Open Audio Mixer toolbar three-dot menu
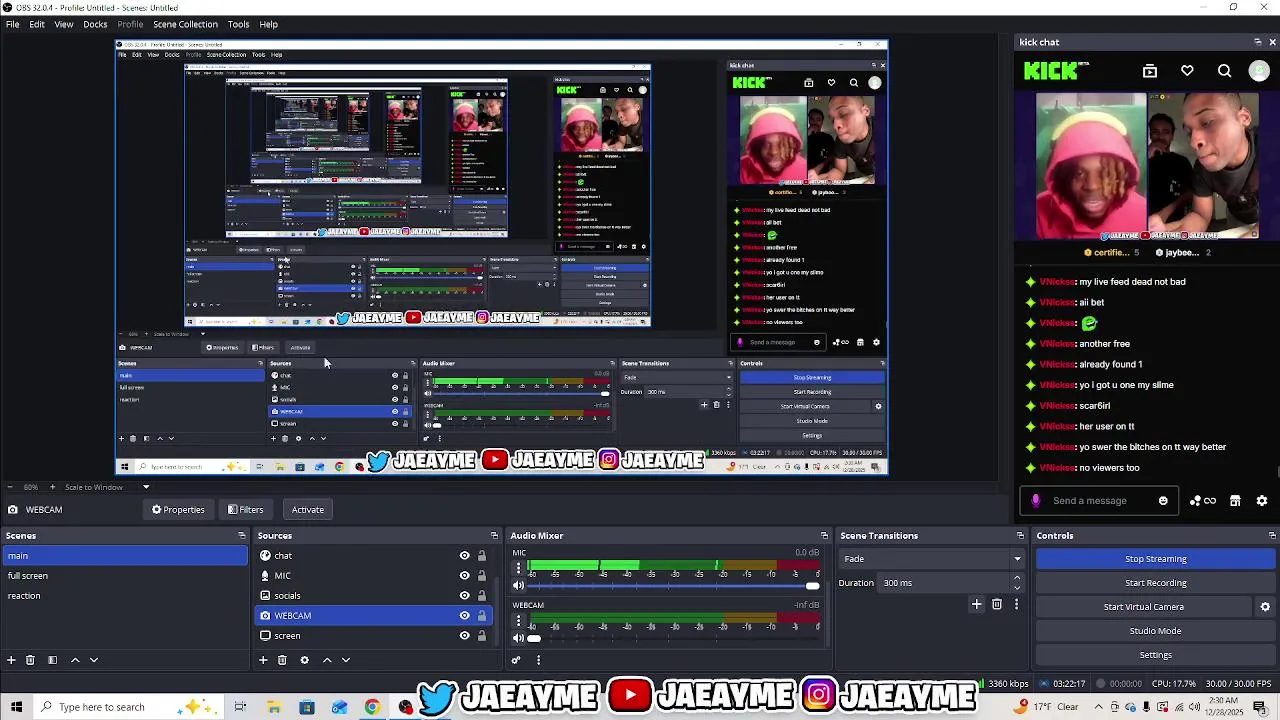Screen dimensions: 1280x720 [538, 660]
